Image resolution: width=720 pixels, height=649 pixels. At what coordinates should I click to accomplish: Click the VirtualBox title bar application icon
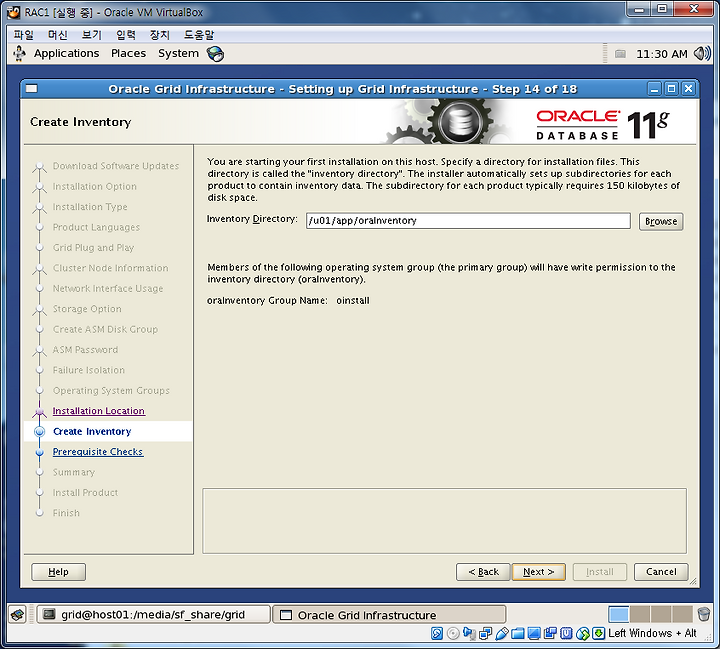13,12
